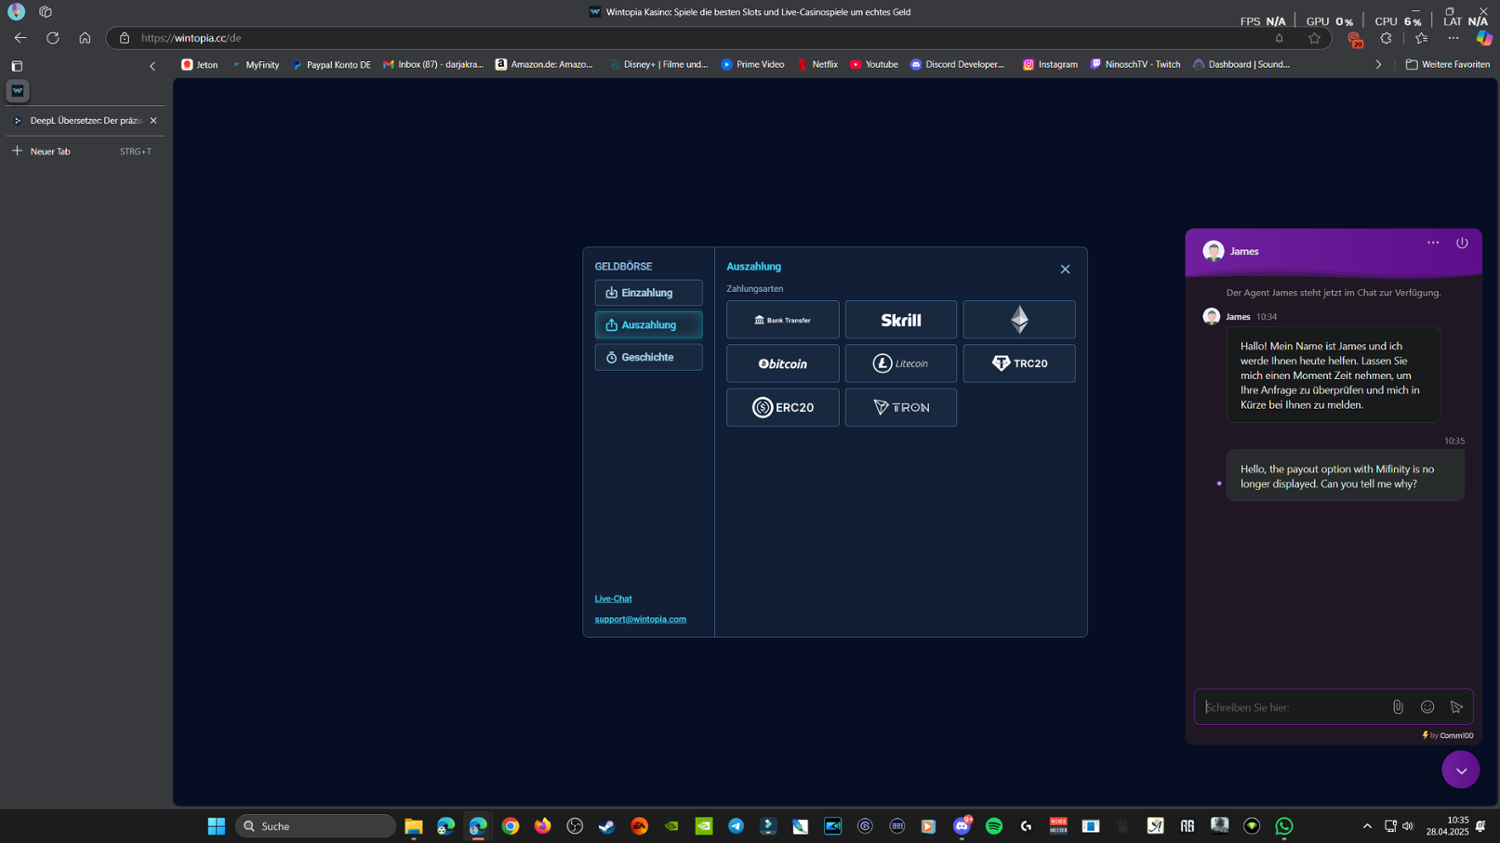Switch to the Geschichte tab
Screen dimensions: 1500x843
[648, 357]
